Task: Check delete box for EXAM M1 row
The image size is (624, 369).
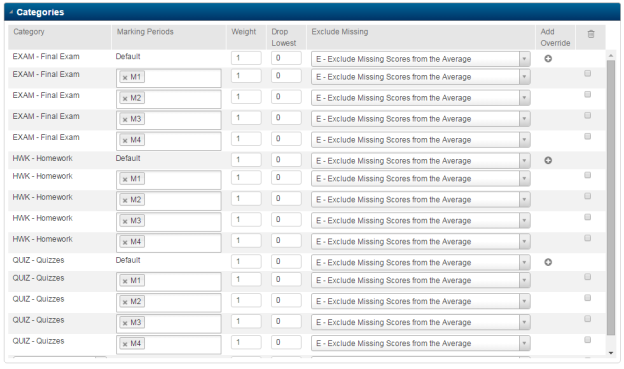Action: [x=587, y=74]
